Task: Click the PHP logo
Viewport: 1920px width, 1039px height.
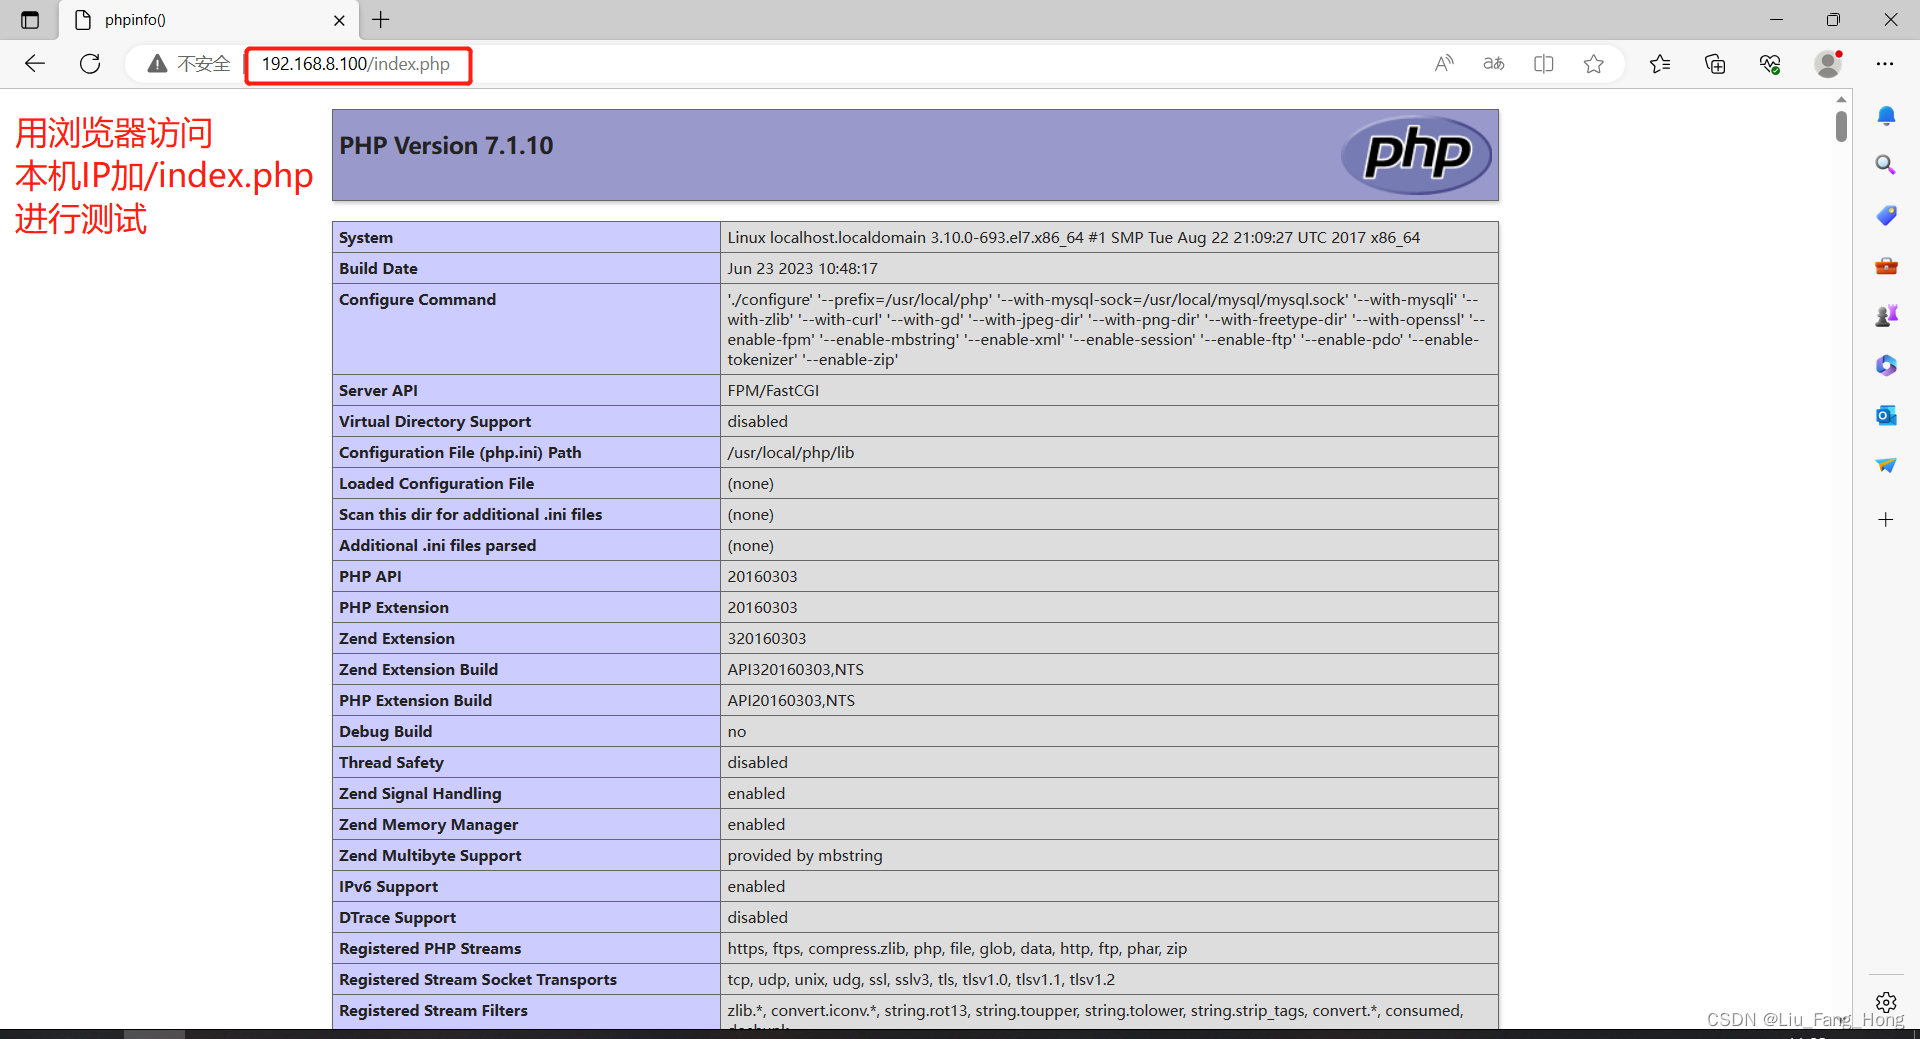Action: click(1416, 155)
